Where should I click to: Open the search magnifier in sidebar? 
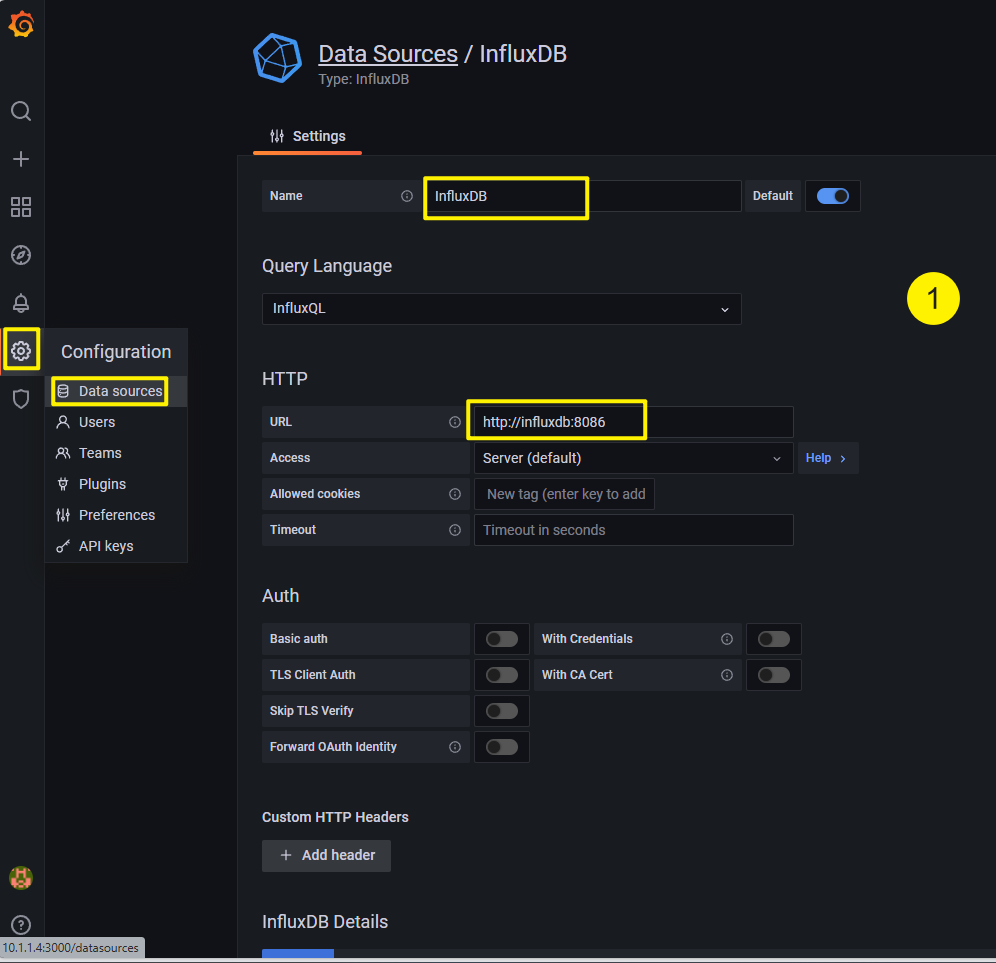click(x=21, y=111)
